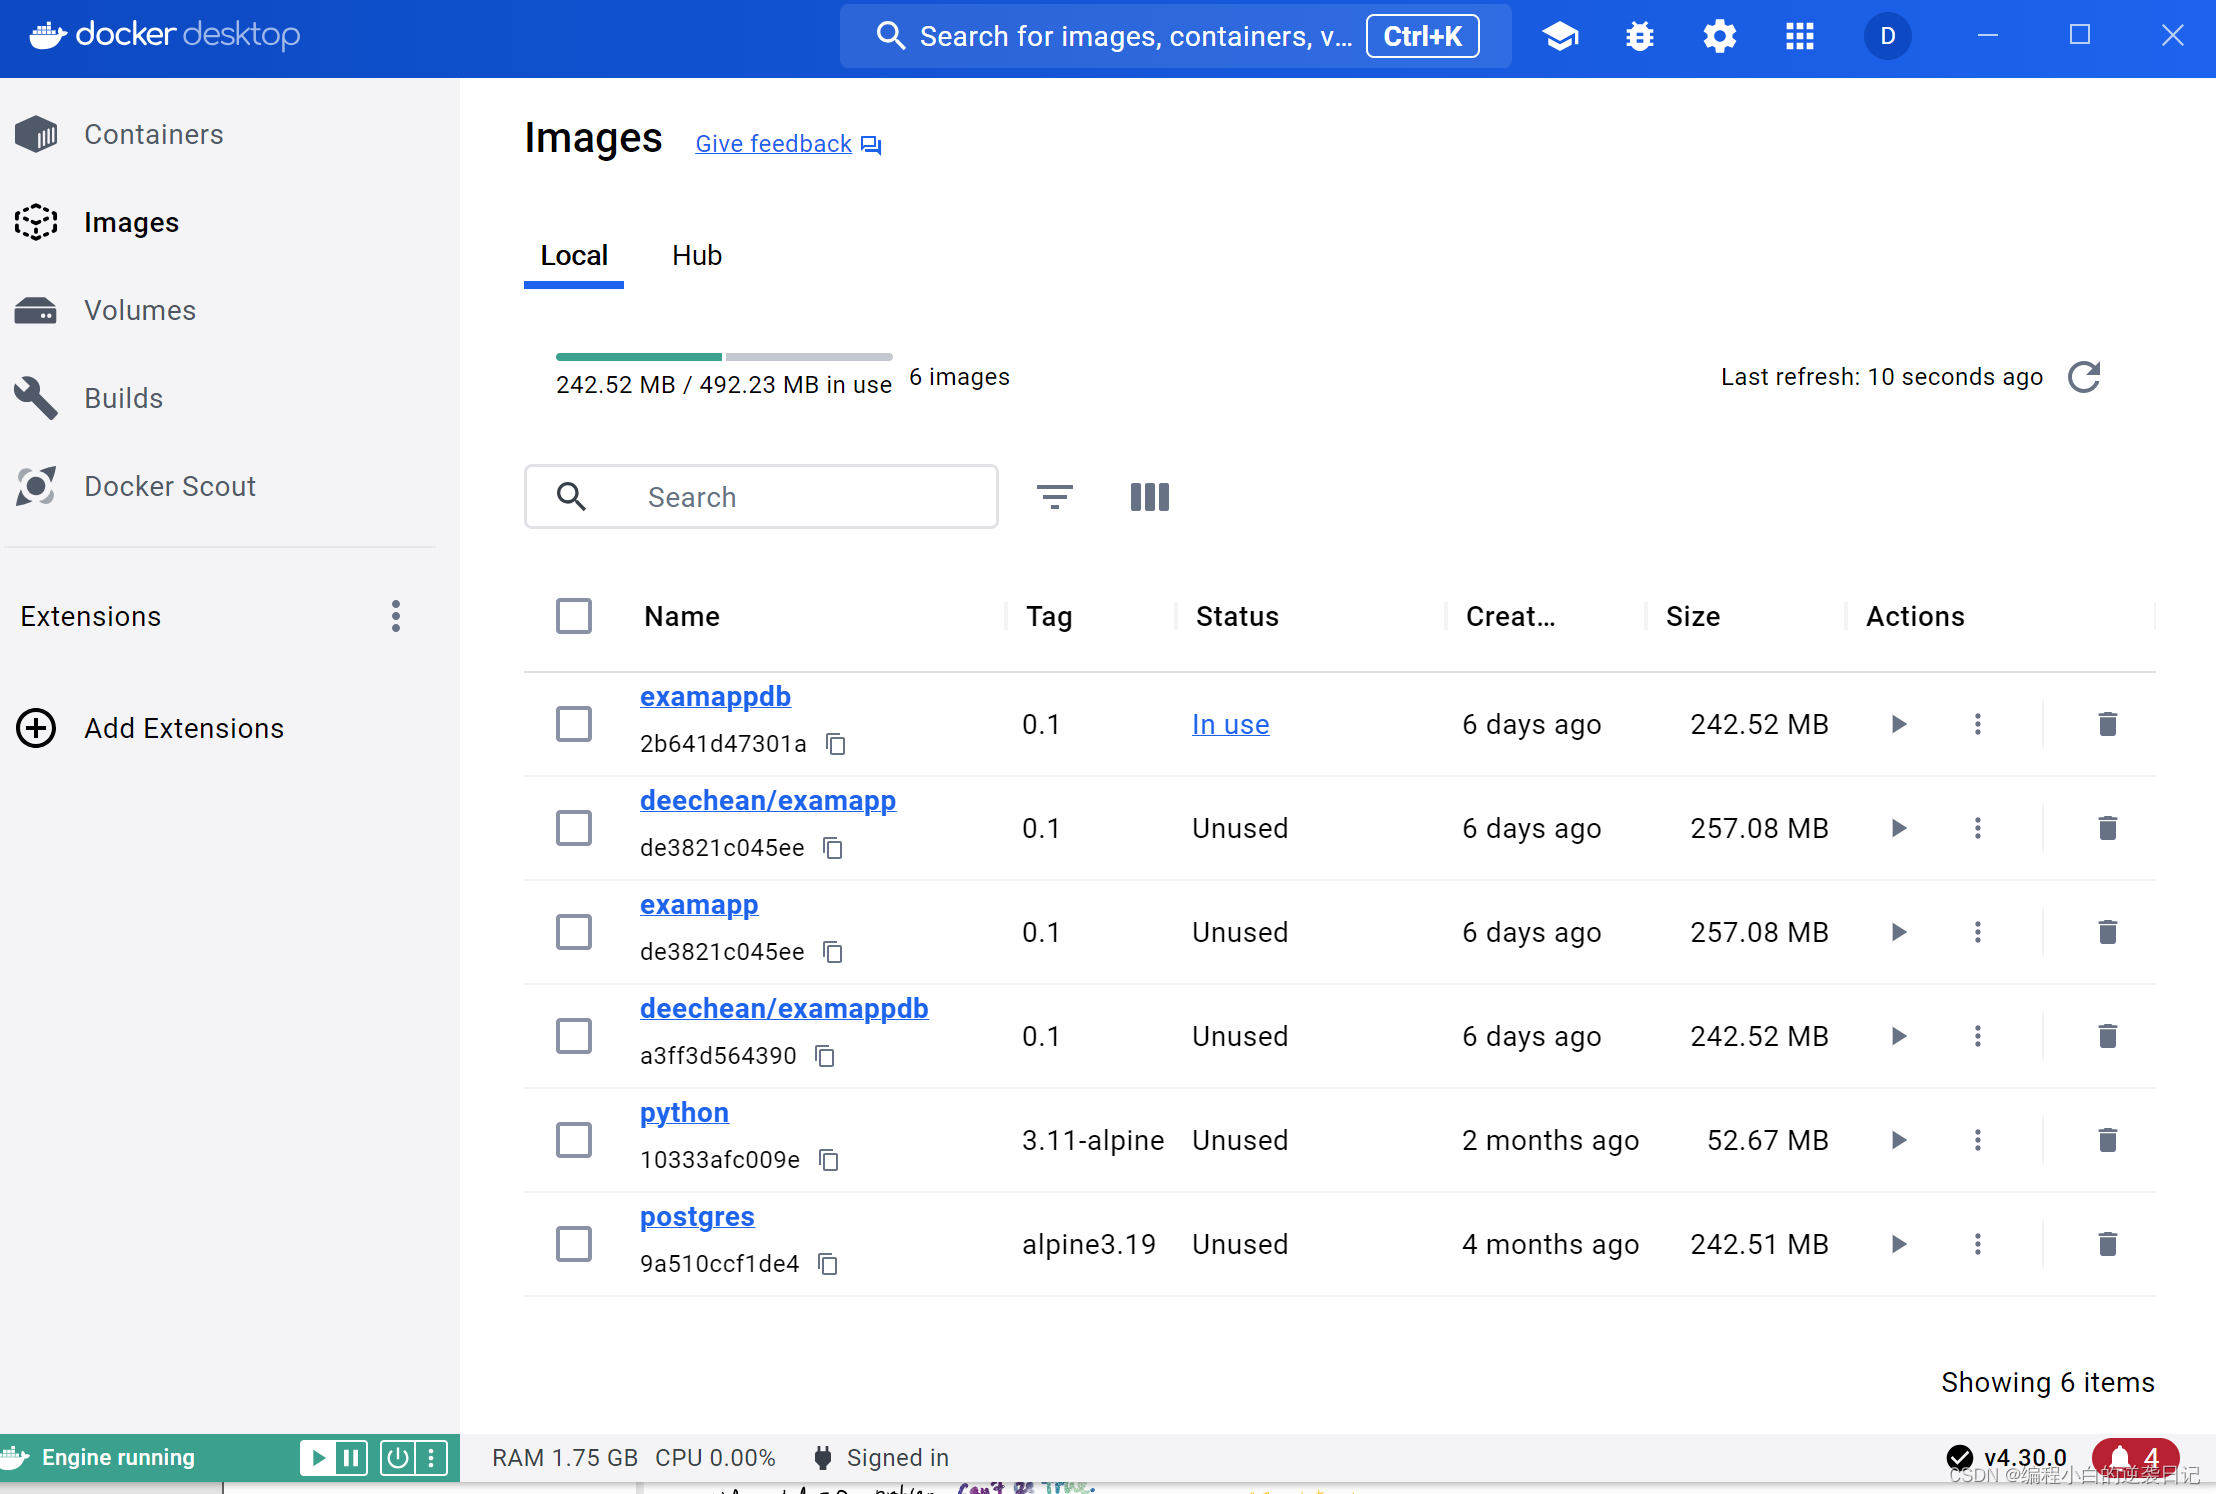Copy image ID a3ff3d564390

click(x=825, y=1056)
